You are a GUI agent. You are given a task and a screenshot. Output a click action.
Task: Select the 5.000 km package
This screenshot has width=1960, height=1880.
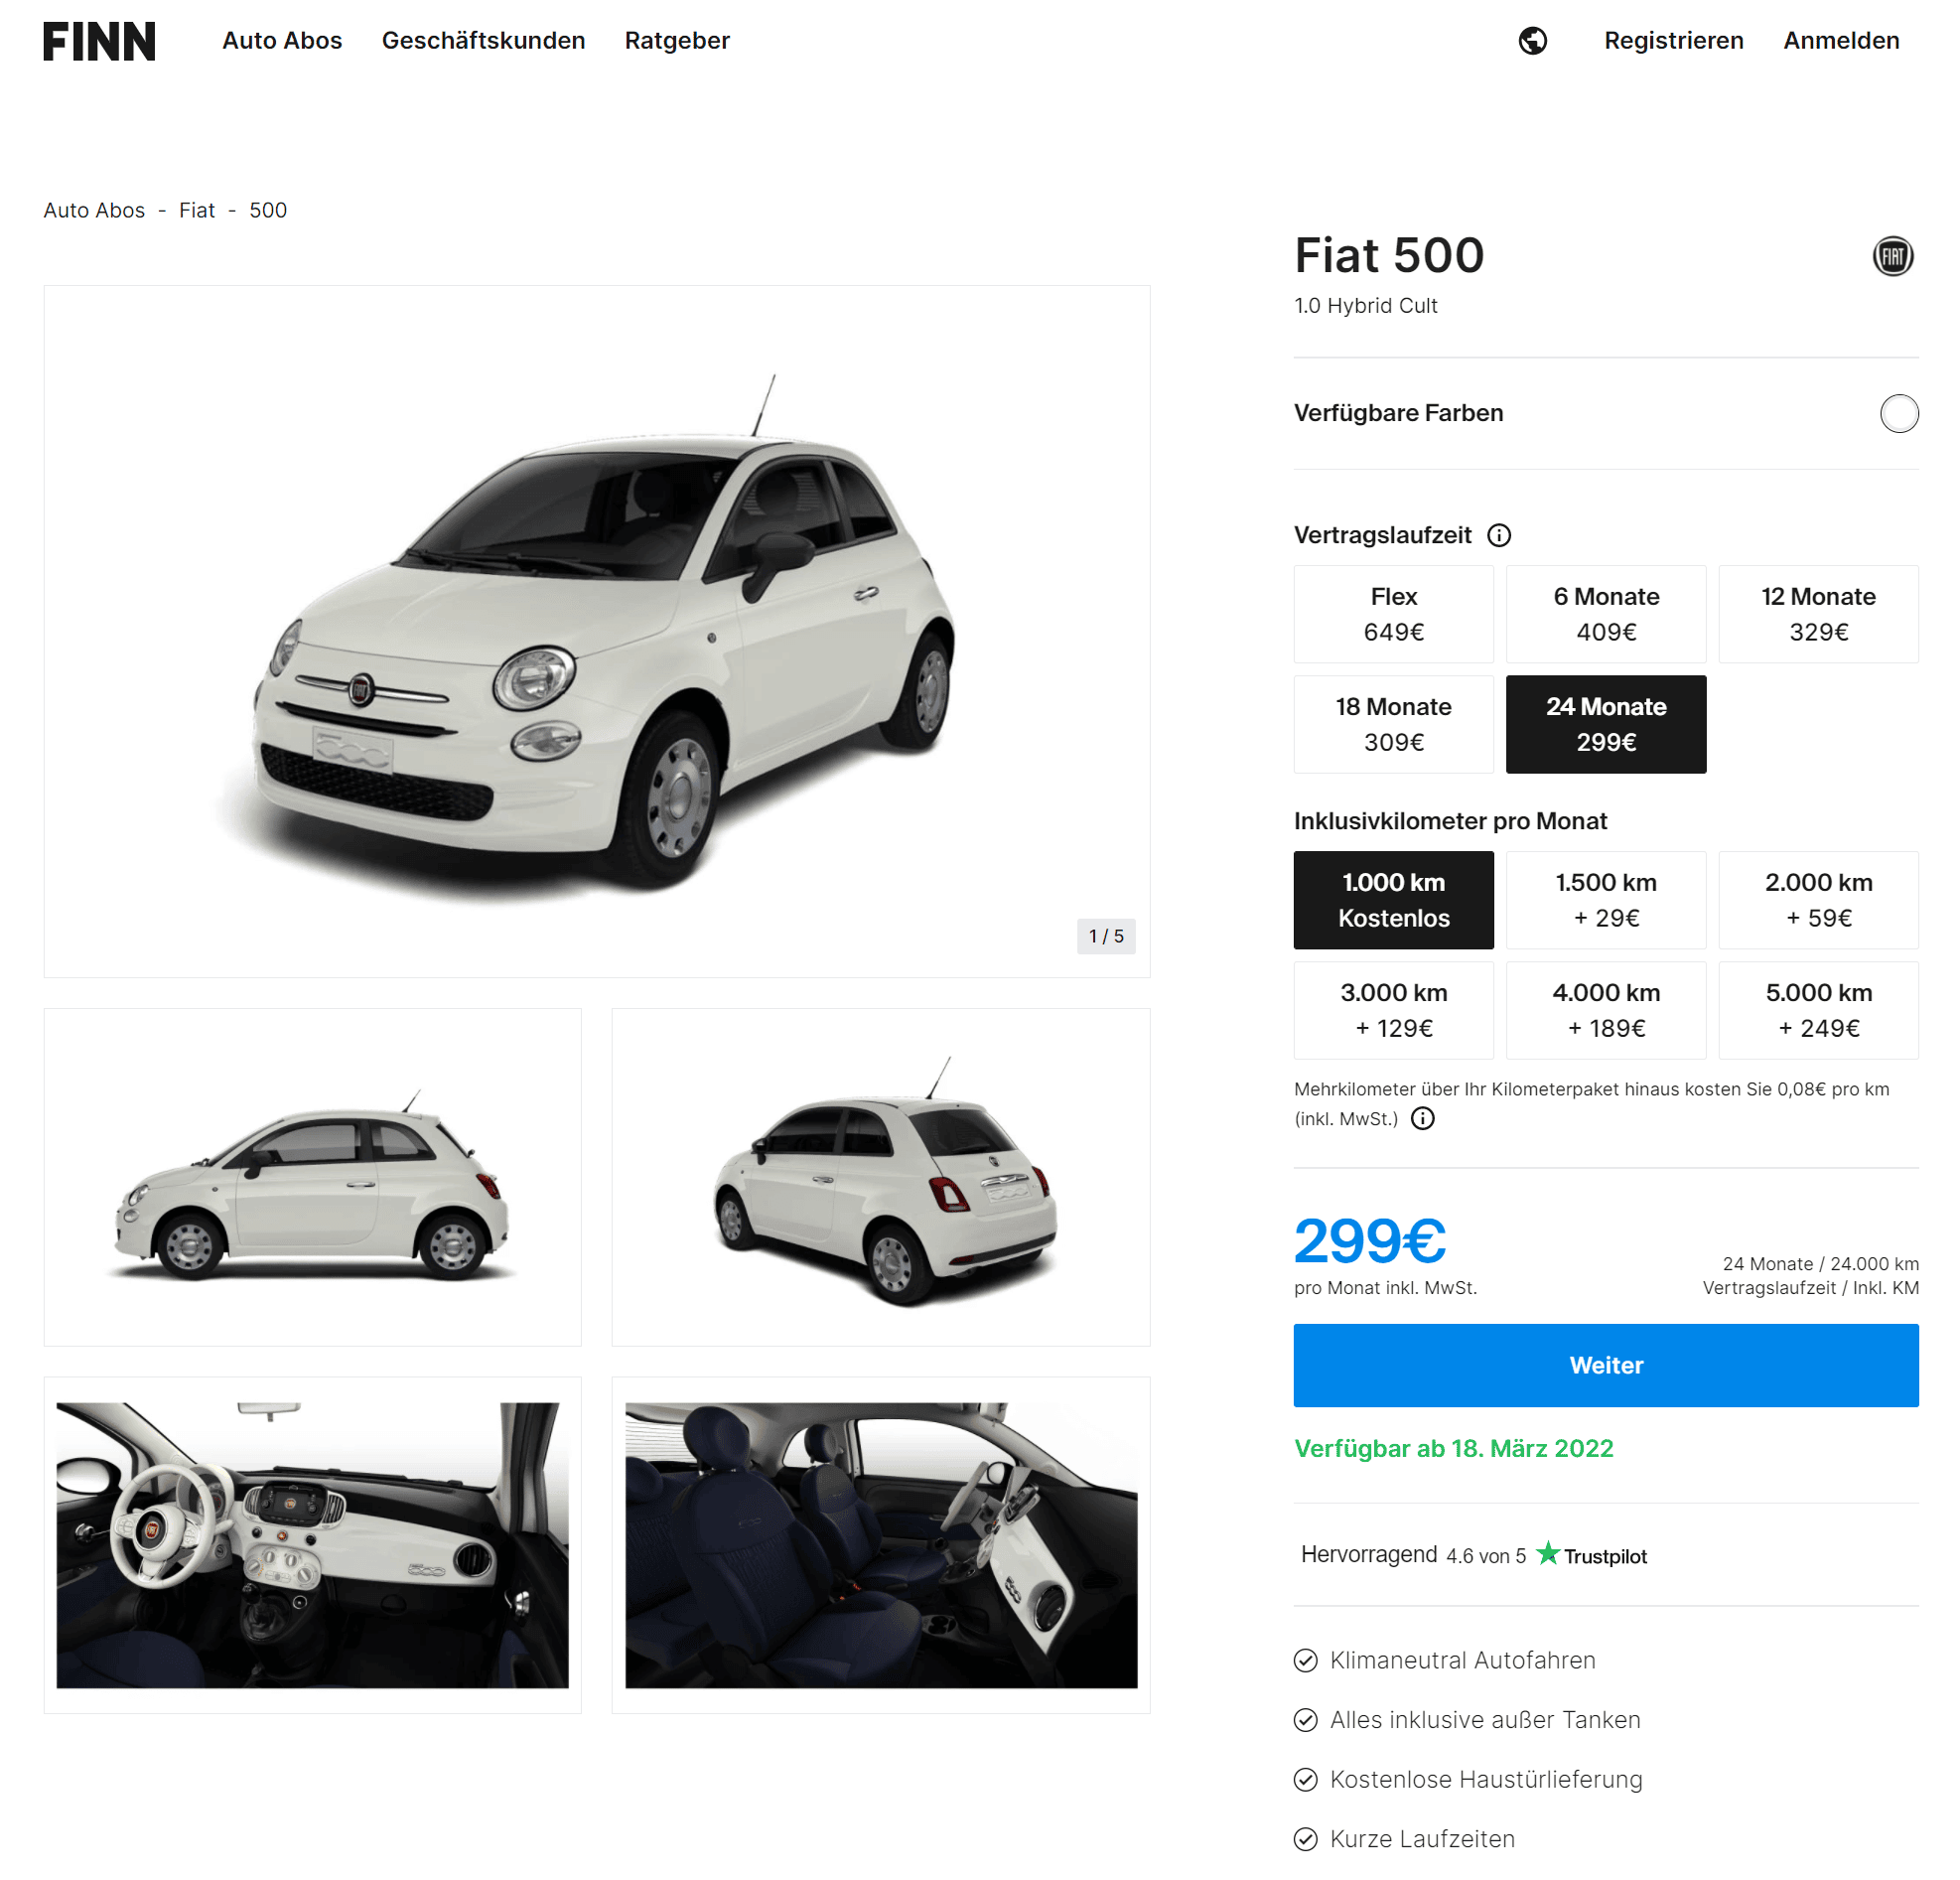tap(1817, 1009)
